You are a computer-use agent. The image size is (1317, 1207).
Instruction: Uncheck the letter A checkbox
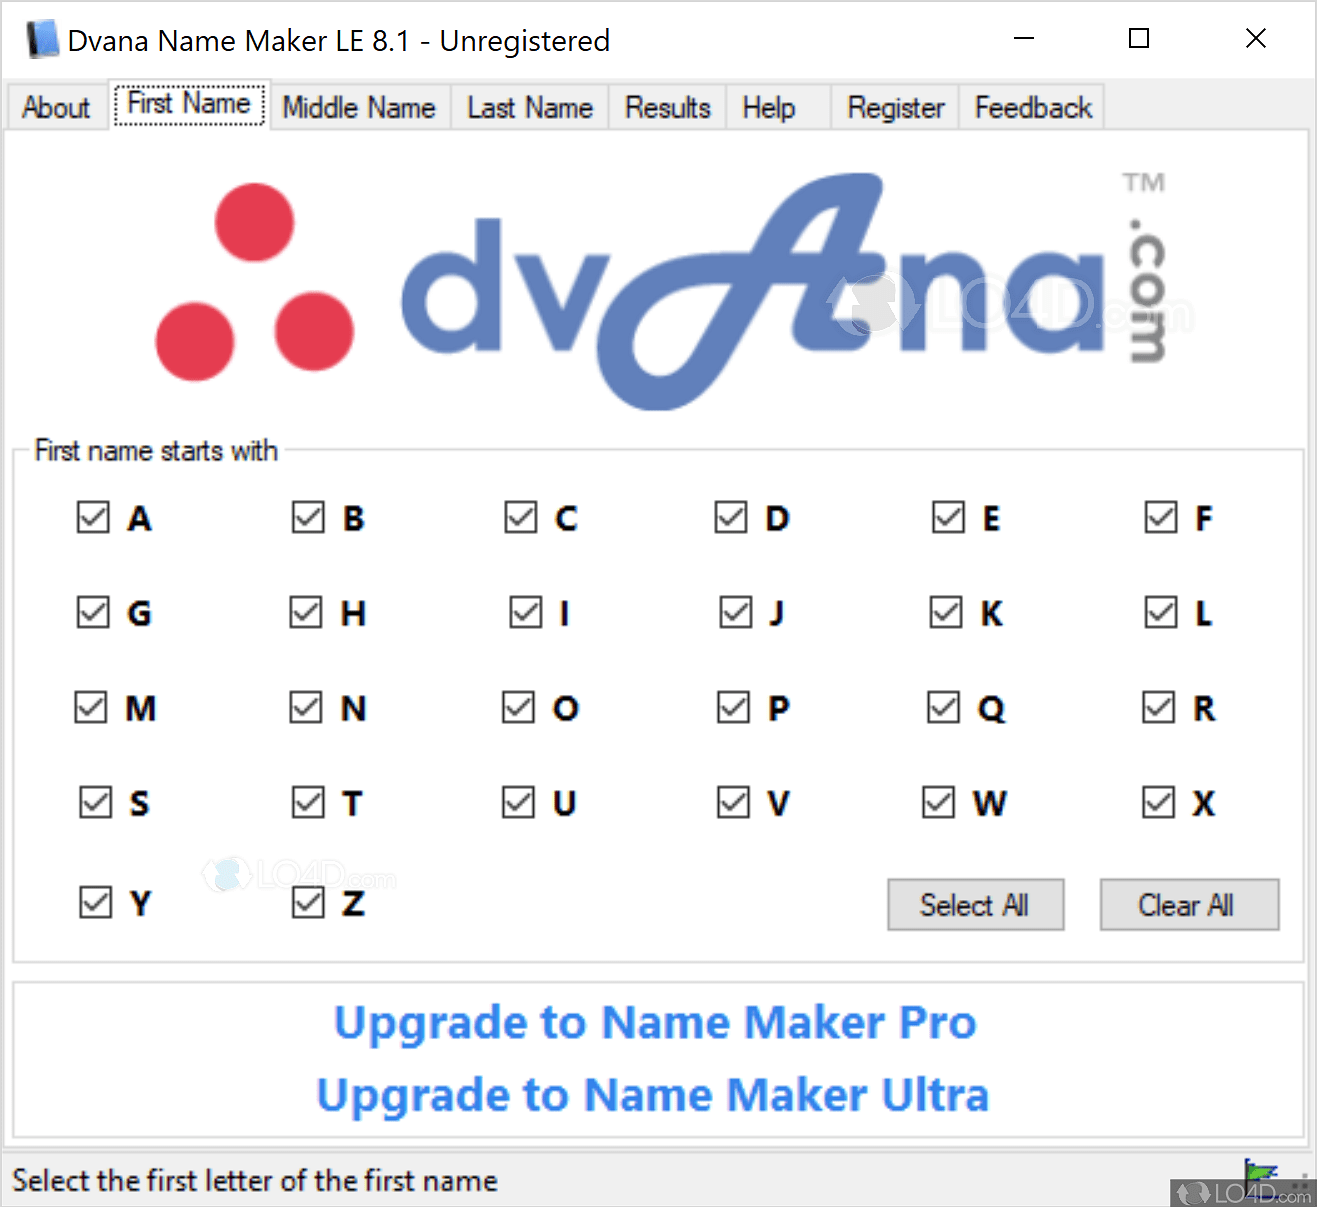93,518
